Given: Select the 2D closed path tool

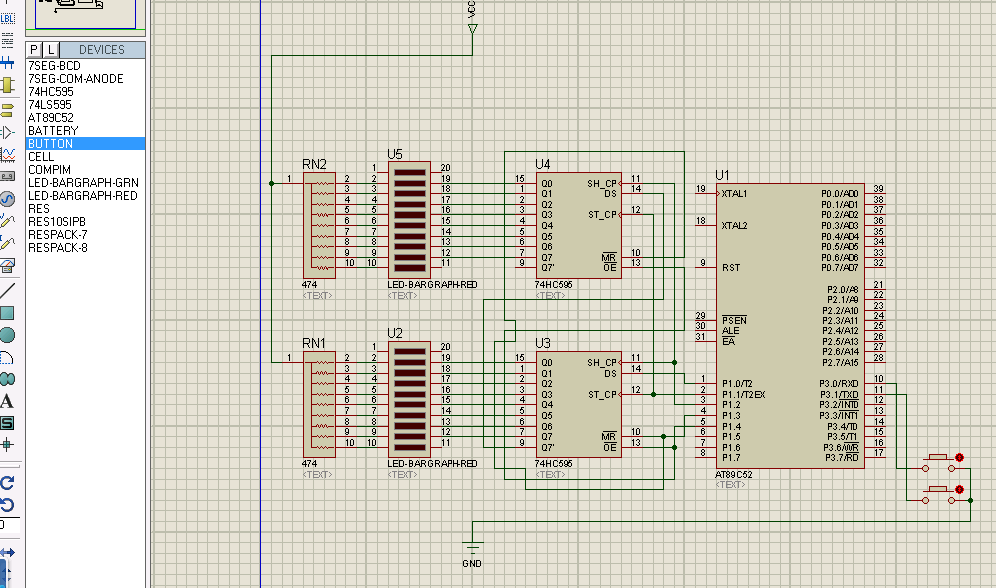Looking at the screenshot, I should tap(7, 379).
